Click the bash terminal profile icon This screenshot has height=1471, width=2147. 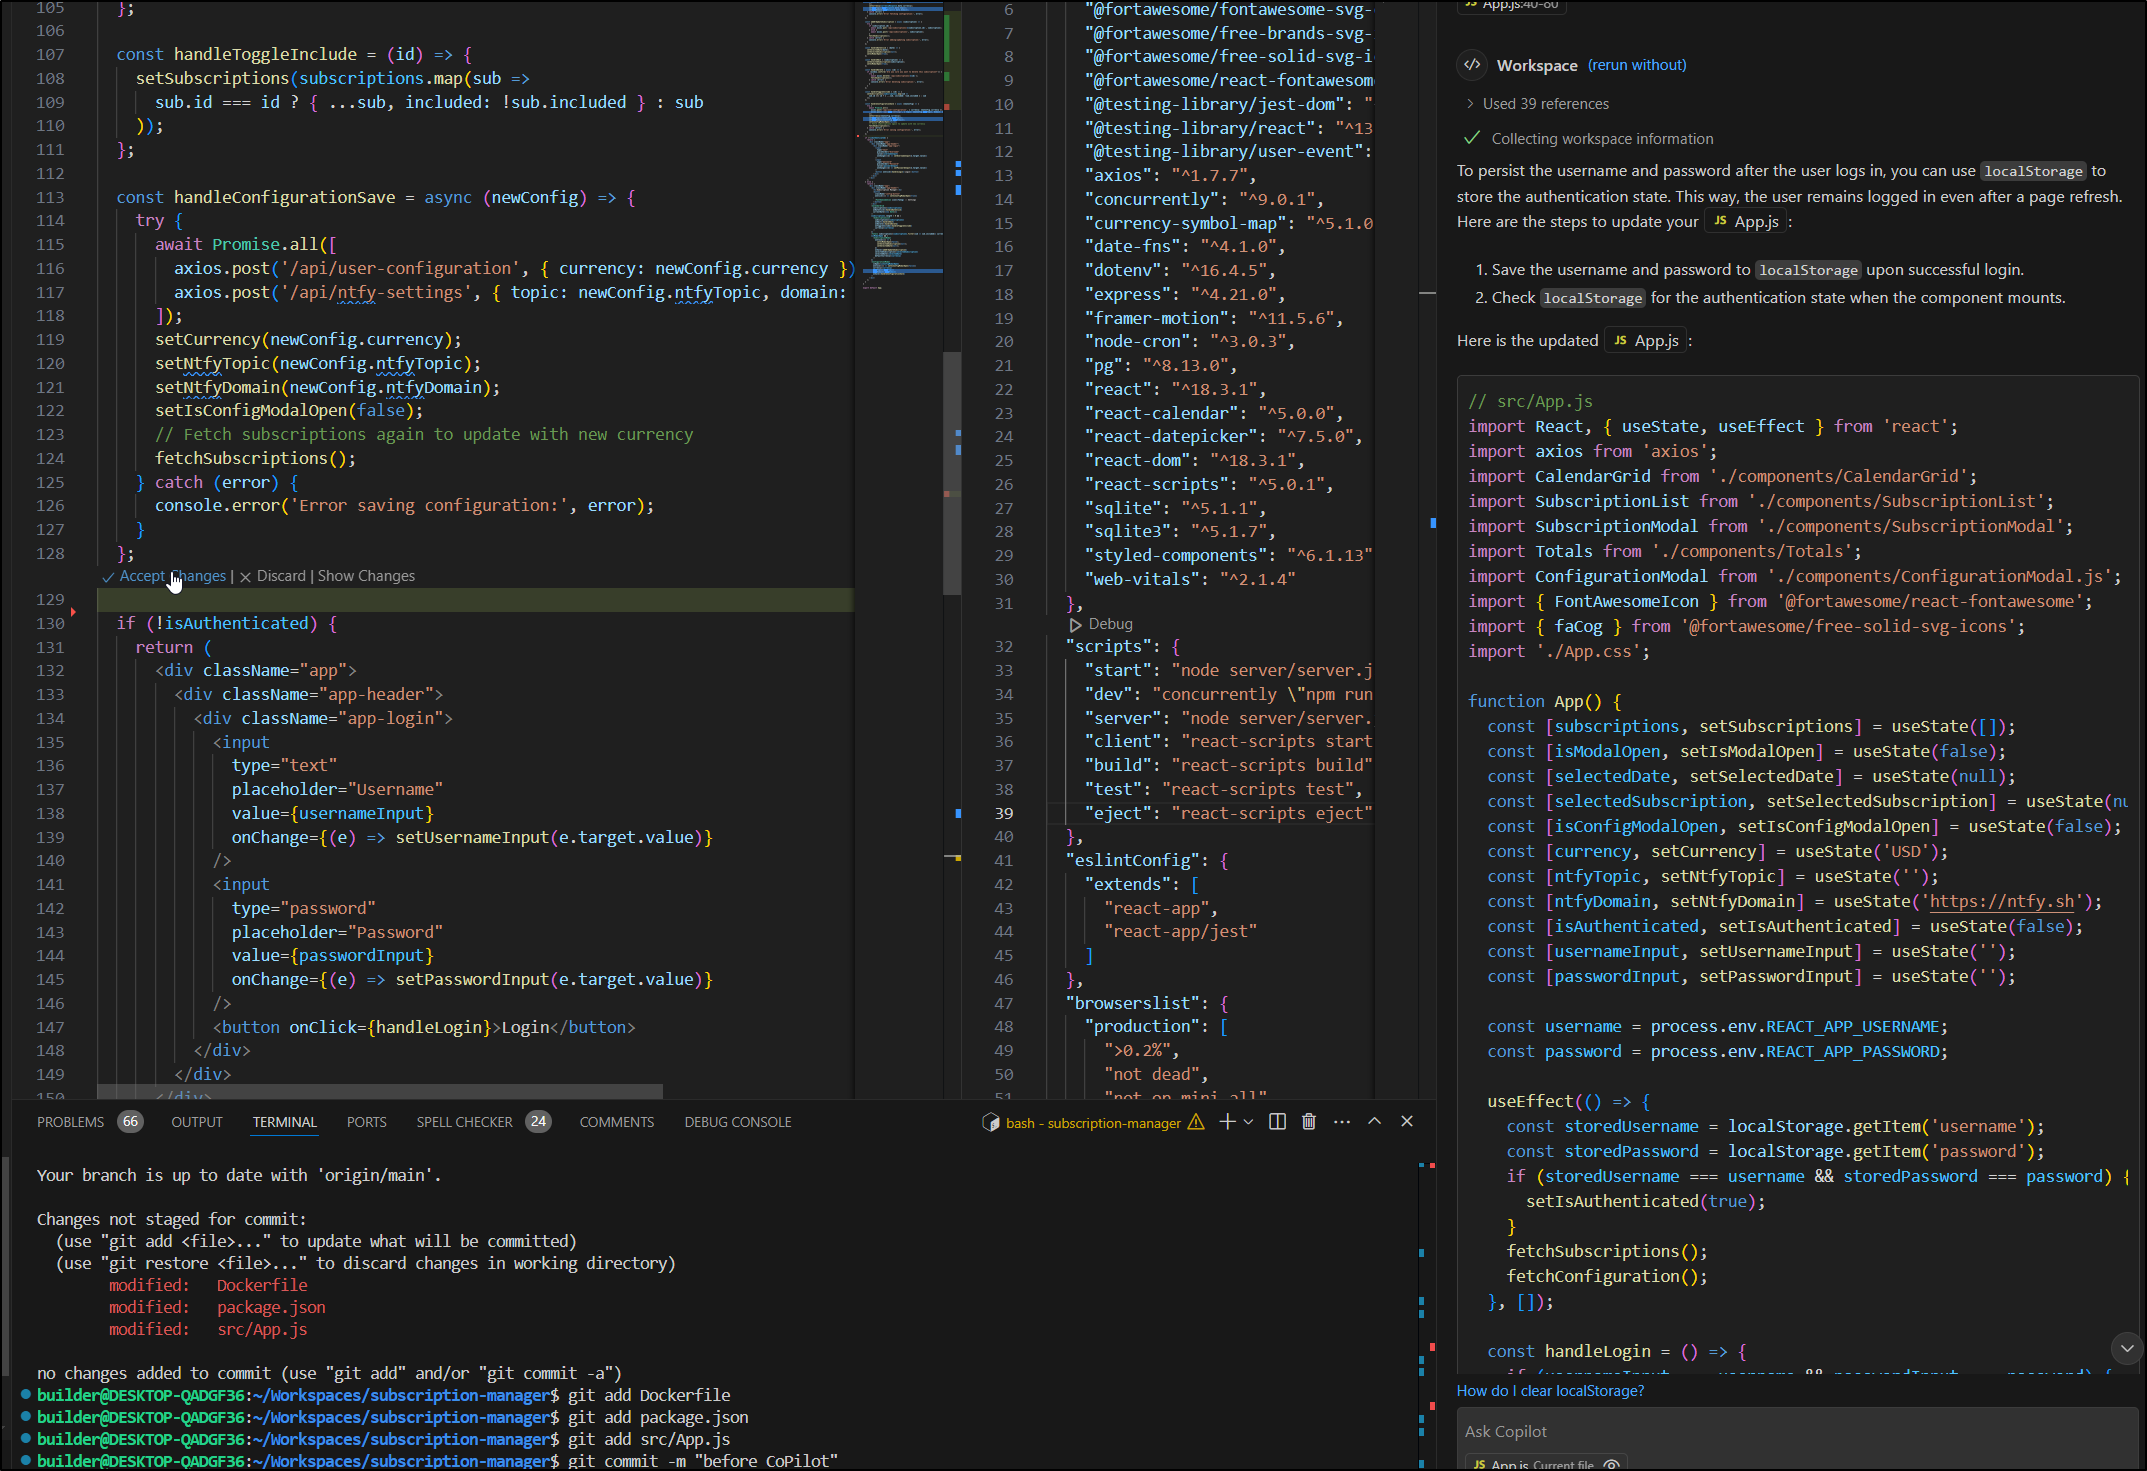point(991,1122)
